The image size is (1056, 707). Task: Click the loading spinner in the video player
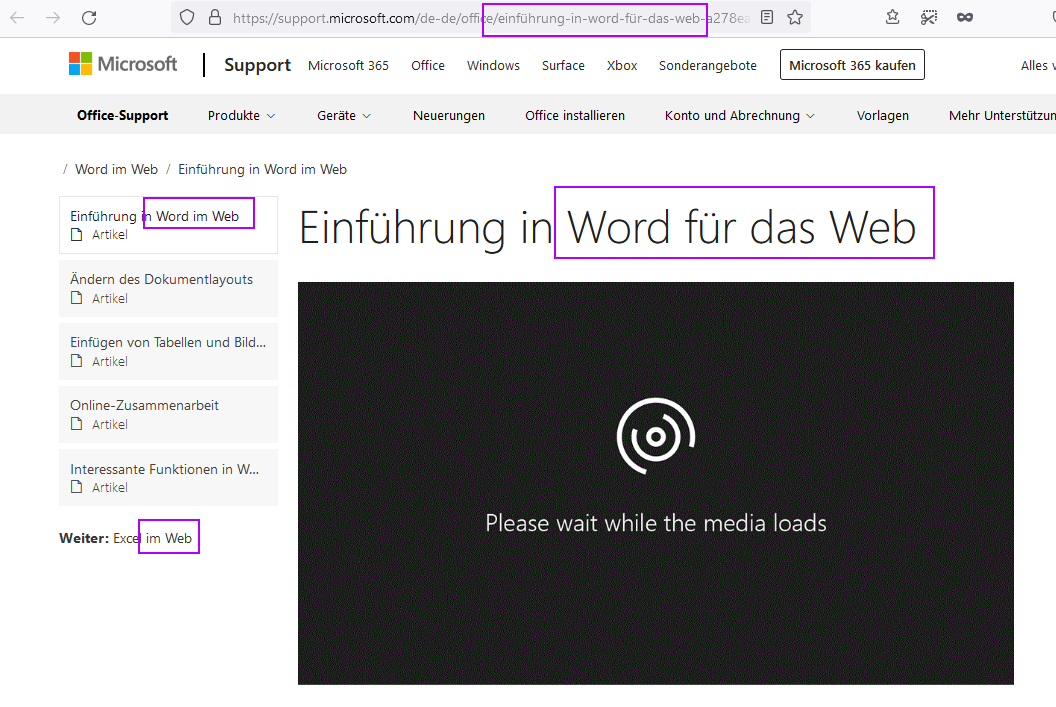coord(656,436)
